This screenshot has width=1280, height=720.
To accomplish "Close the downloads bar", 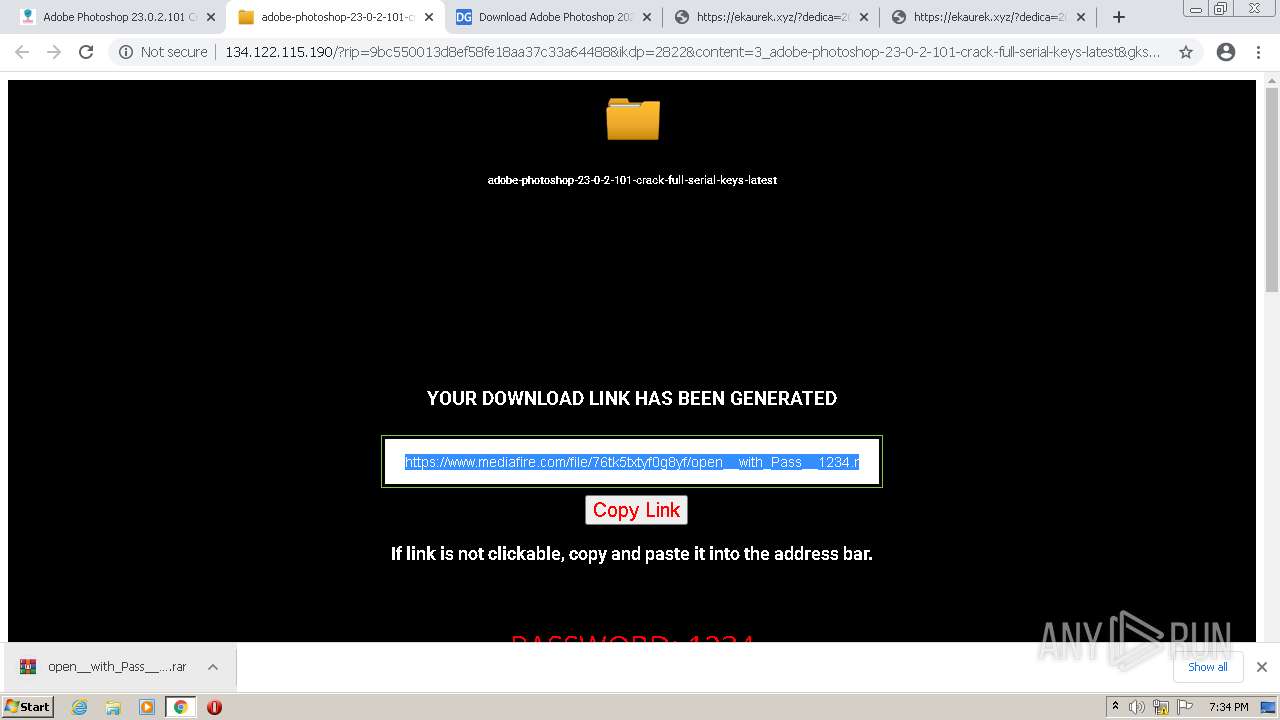I will tap(1262, 667).
